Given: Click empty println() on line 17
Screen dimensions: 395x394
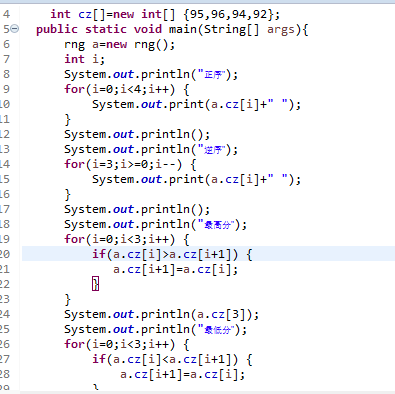Looking at the screenshot, I should coord(137,209).
